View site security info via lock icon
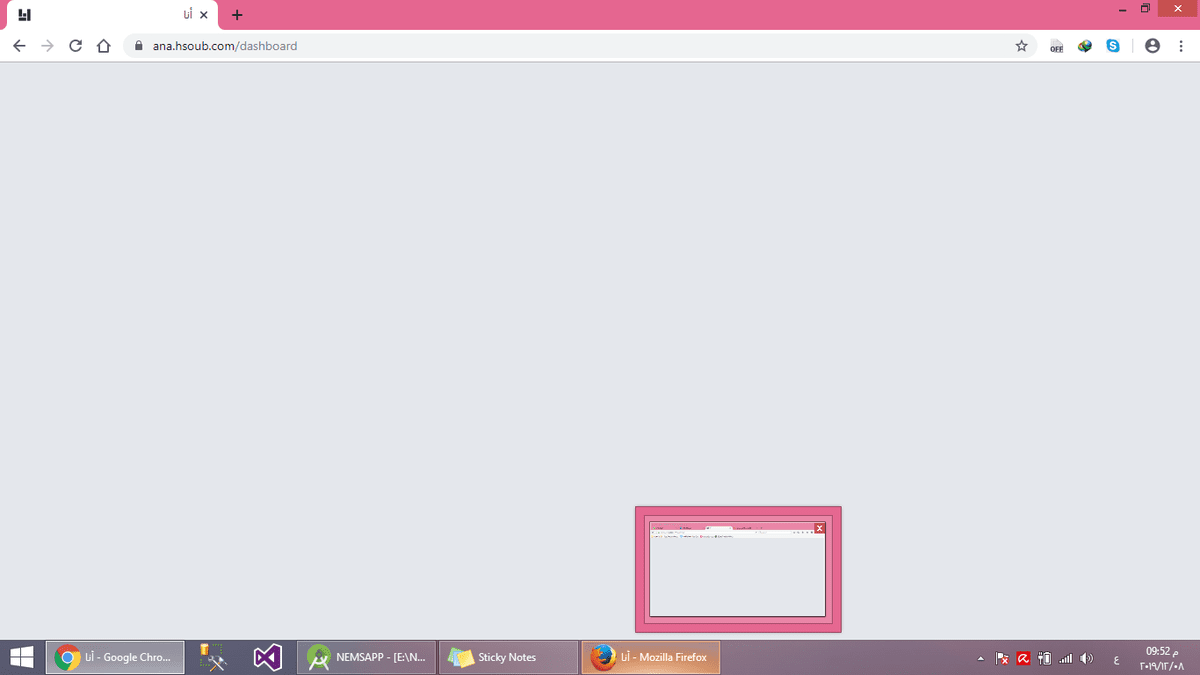 [x=139, y=46]
